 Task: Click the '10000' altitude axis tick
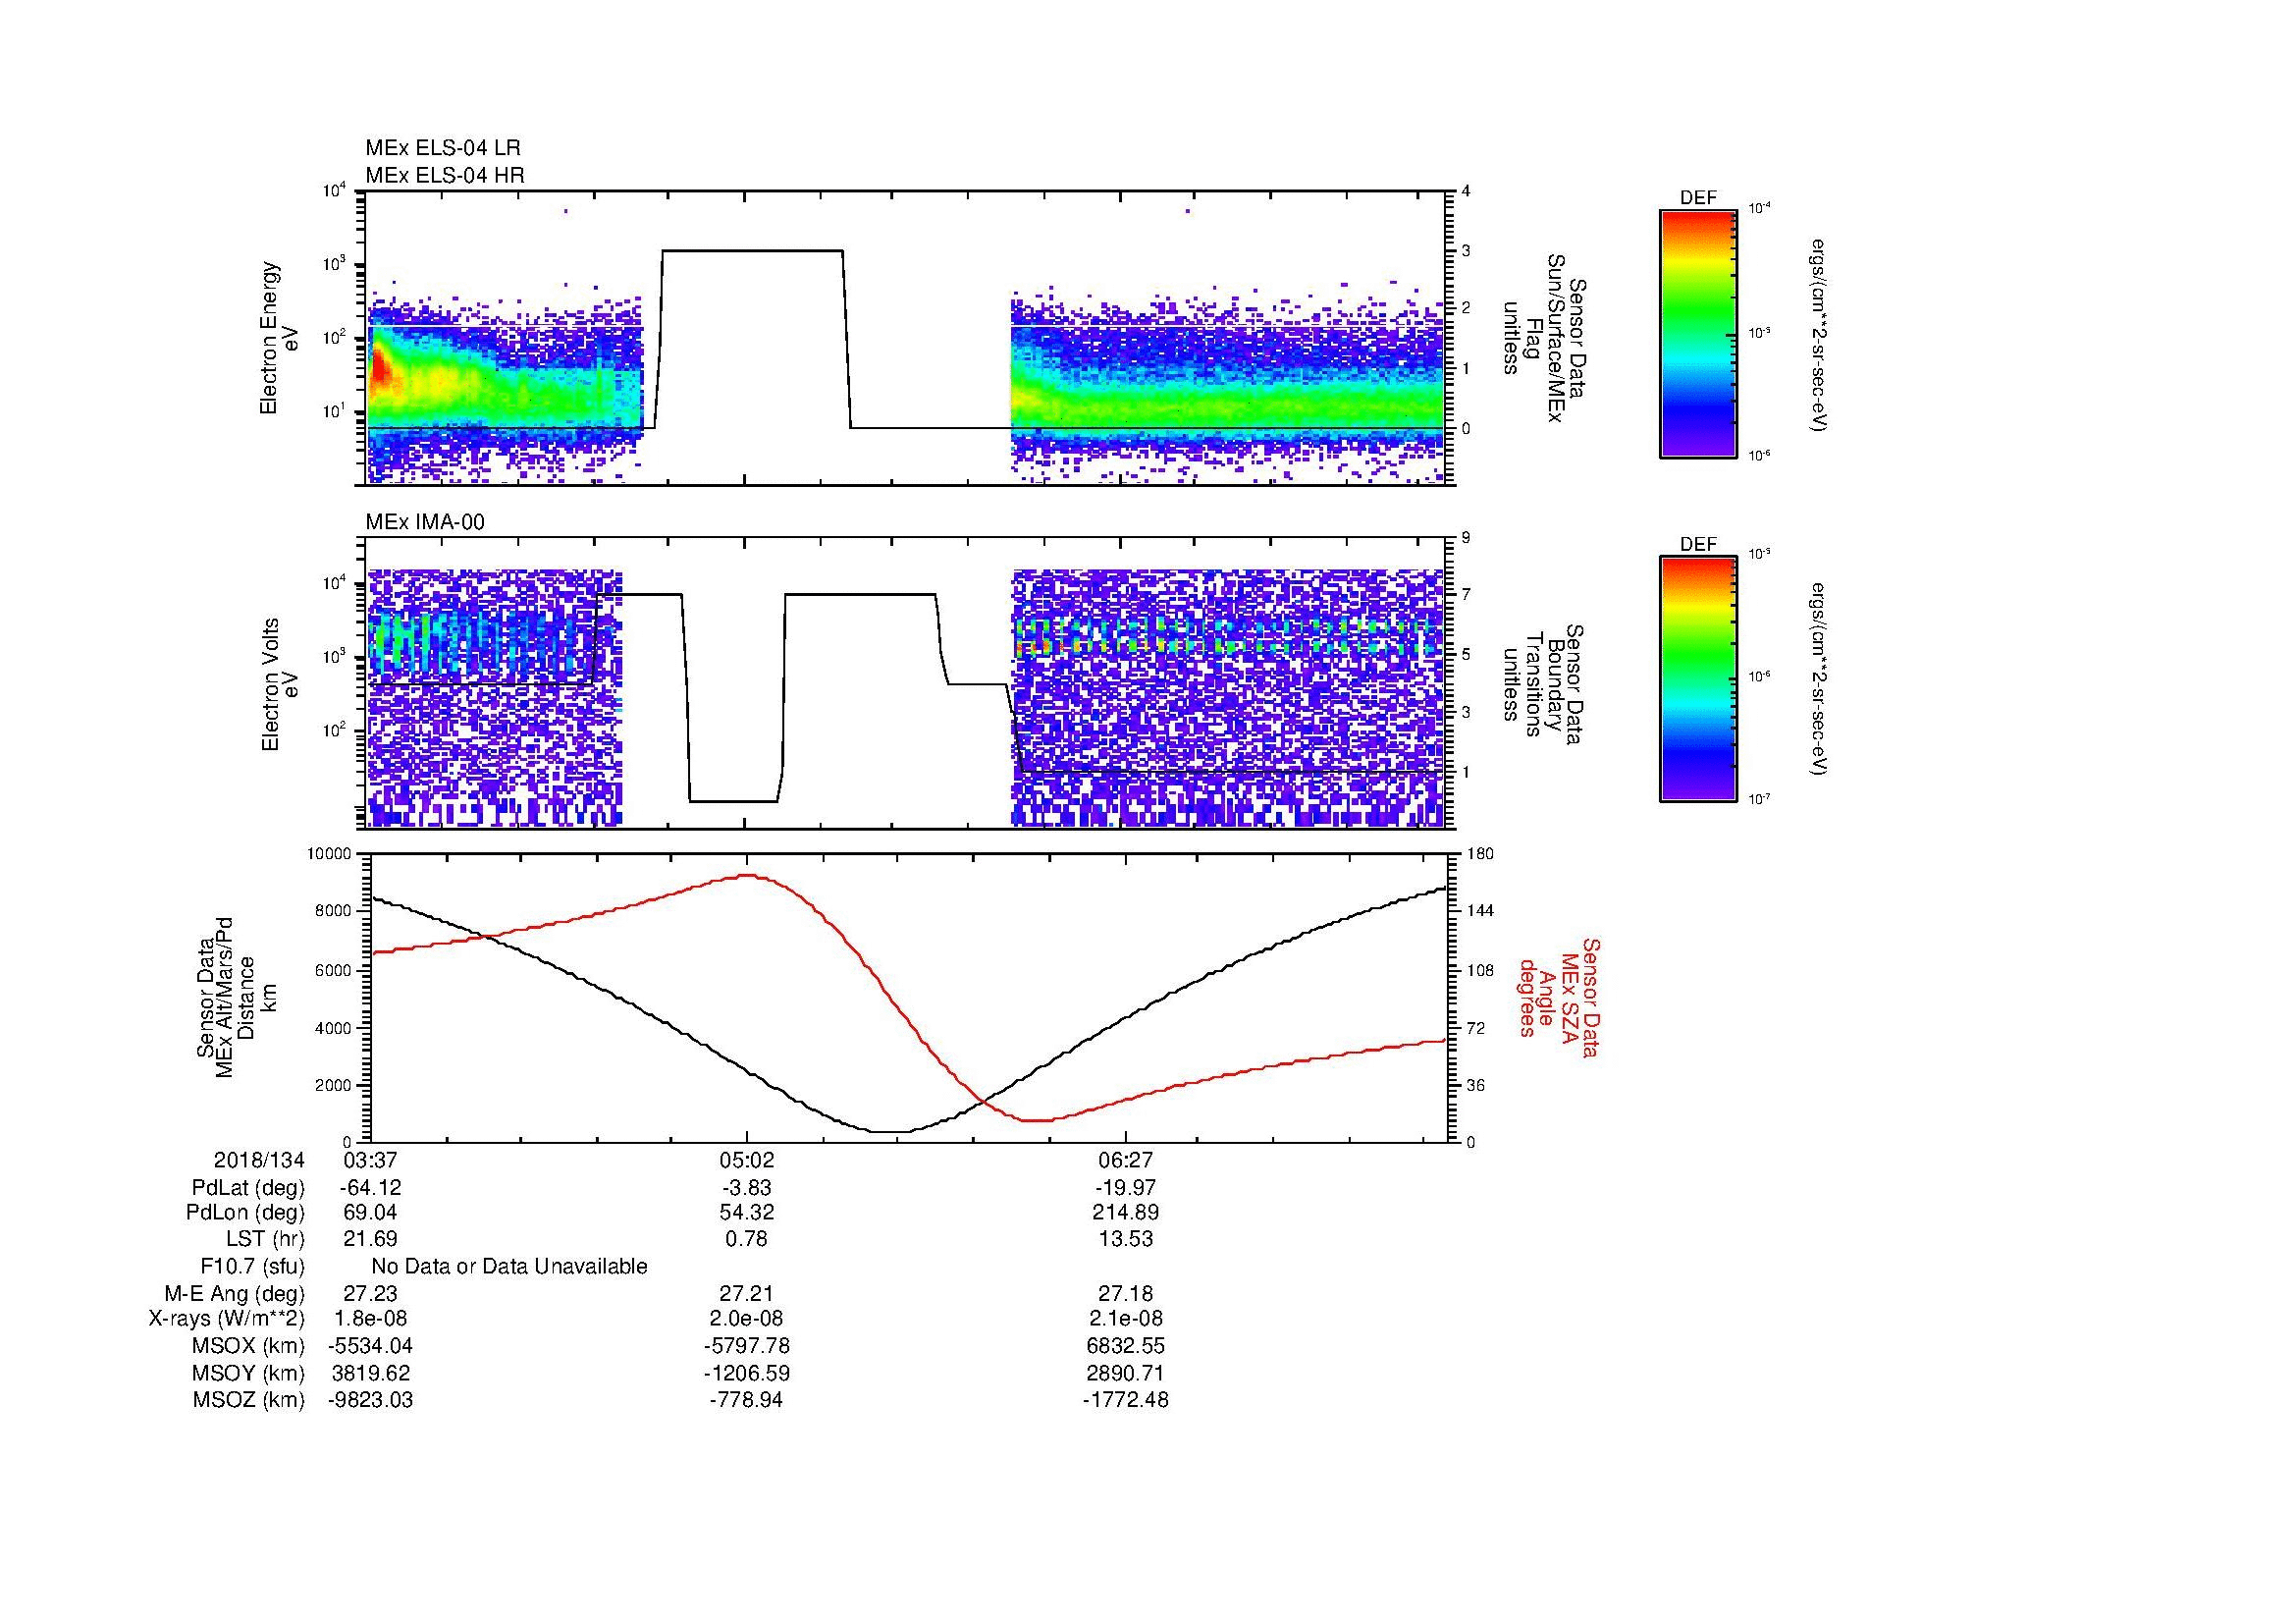(x=329, y=854)
